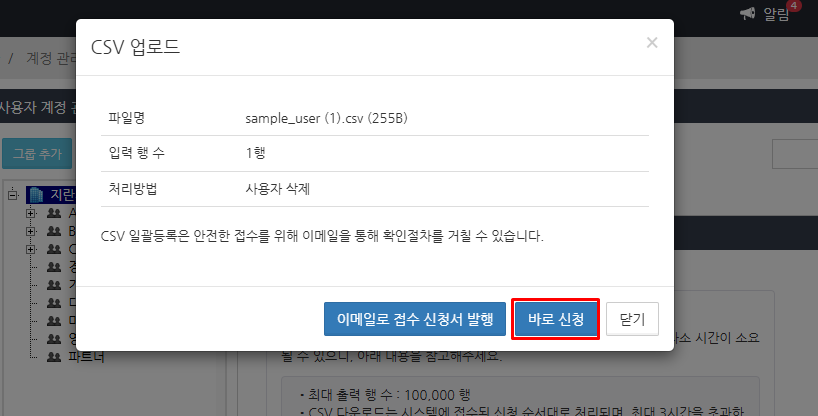This screenshot has width=818, height=416.
Task: Select the 파트너 group in tree
Action: (x=85, y=357)
